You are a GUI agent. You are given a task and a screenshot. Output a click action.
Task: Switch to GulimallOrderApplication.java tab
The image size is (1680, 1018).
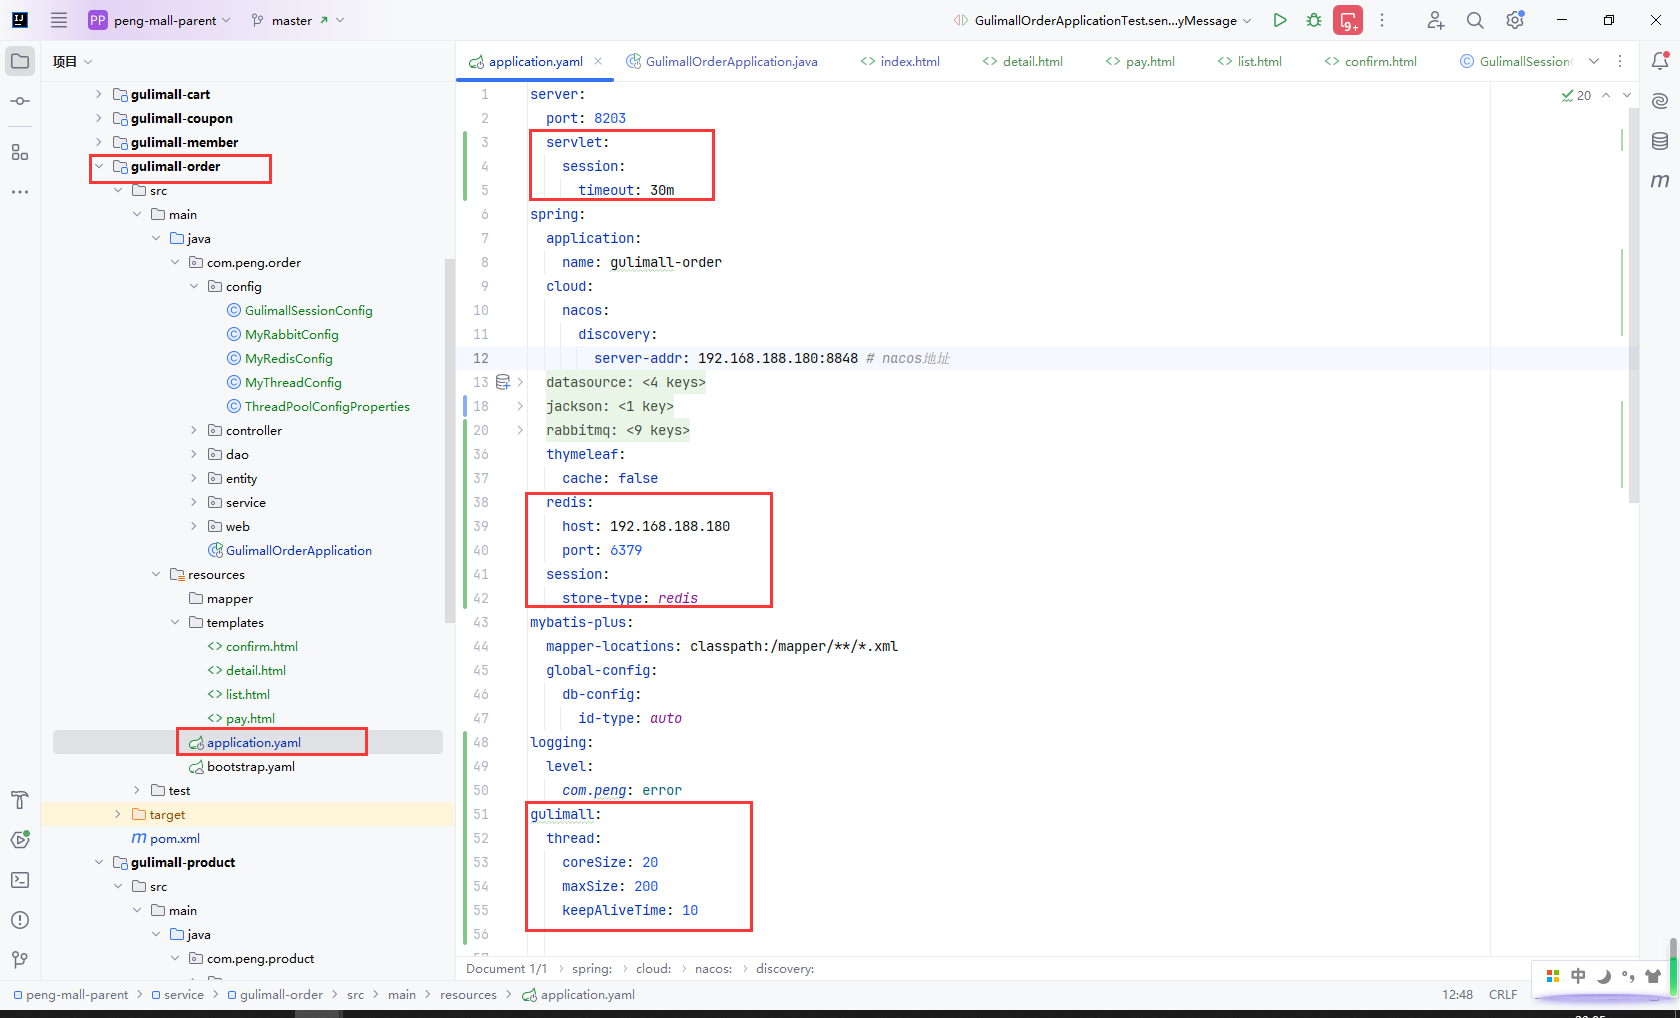(x=722, y=61)
